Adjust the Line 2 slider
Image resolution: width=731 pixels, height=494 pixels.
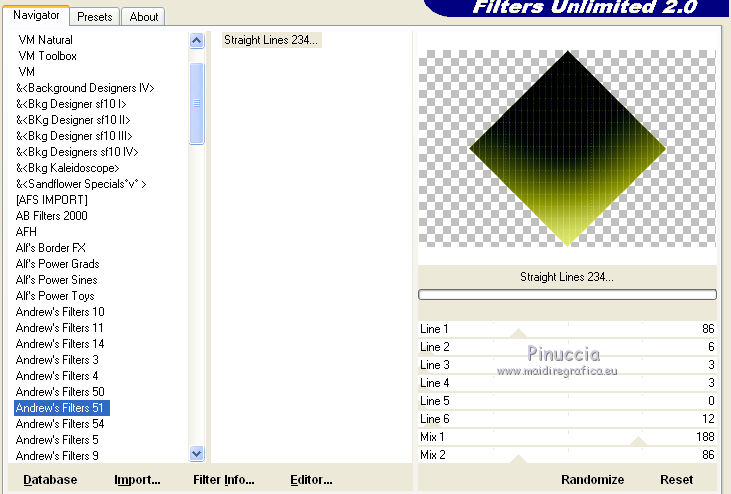coord(567,347)
